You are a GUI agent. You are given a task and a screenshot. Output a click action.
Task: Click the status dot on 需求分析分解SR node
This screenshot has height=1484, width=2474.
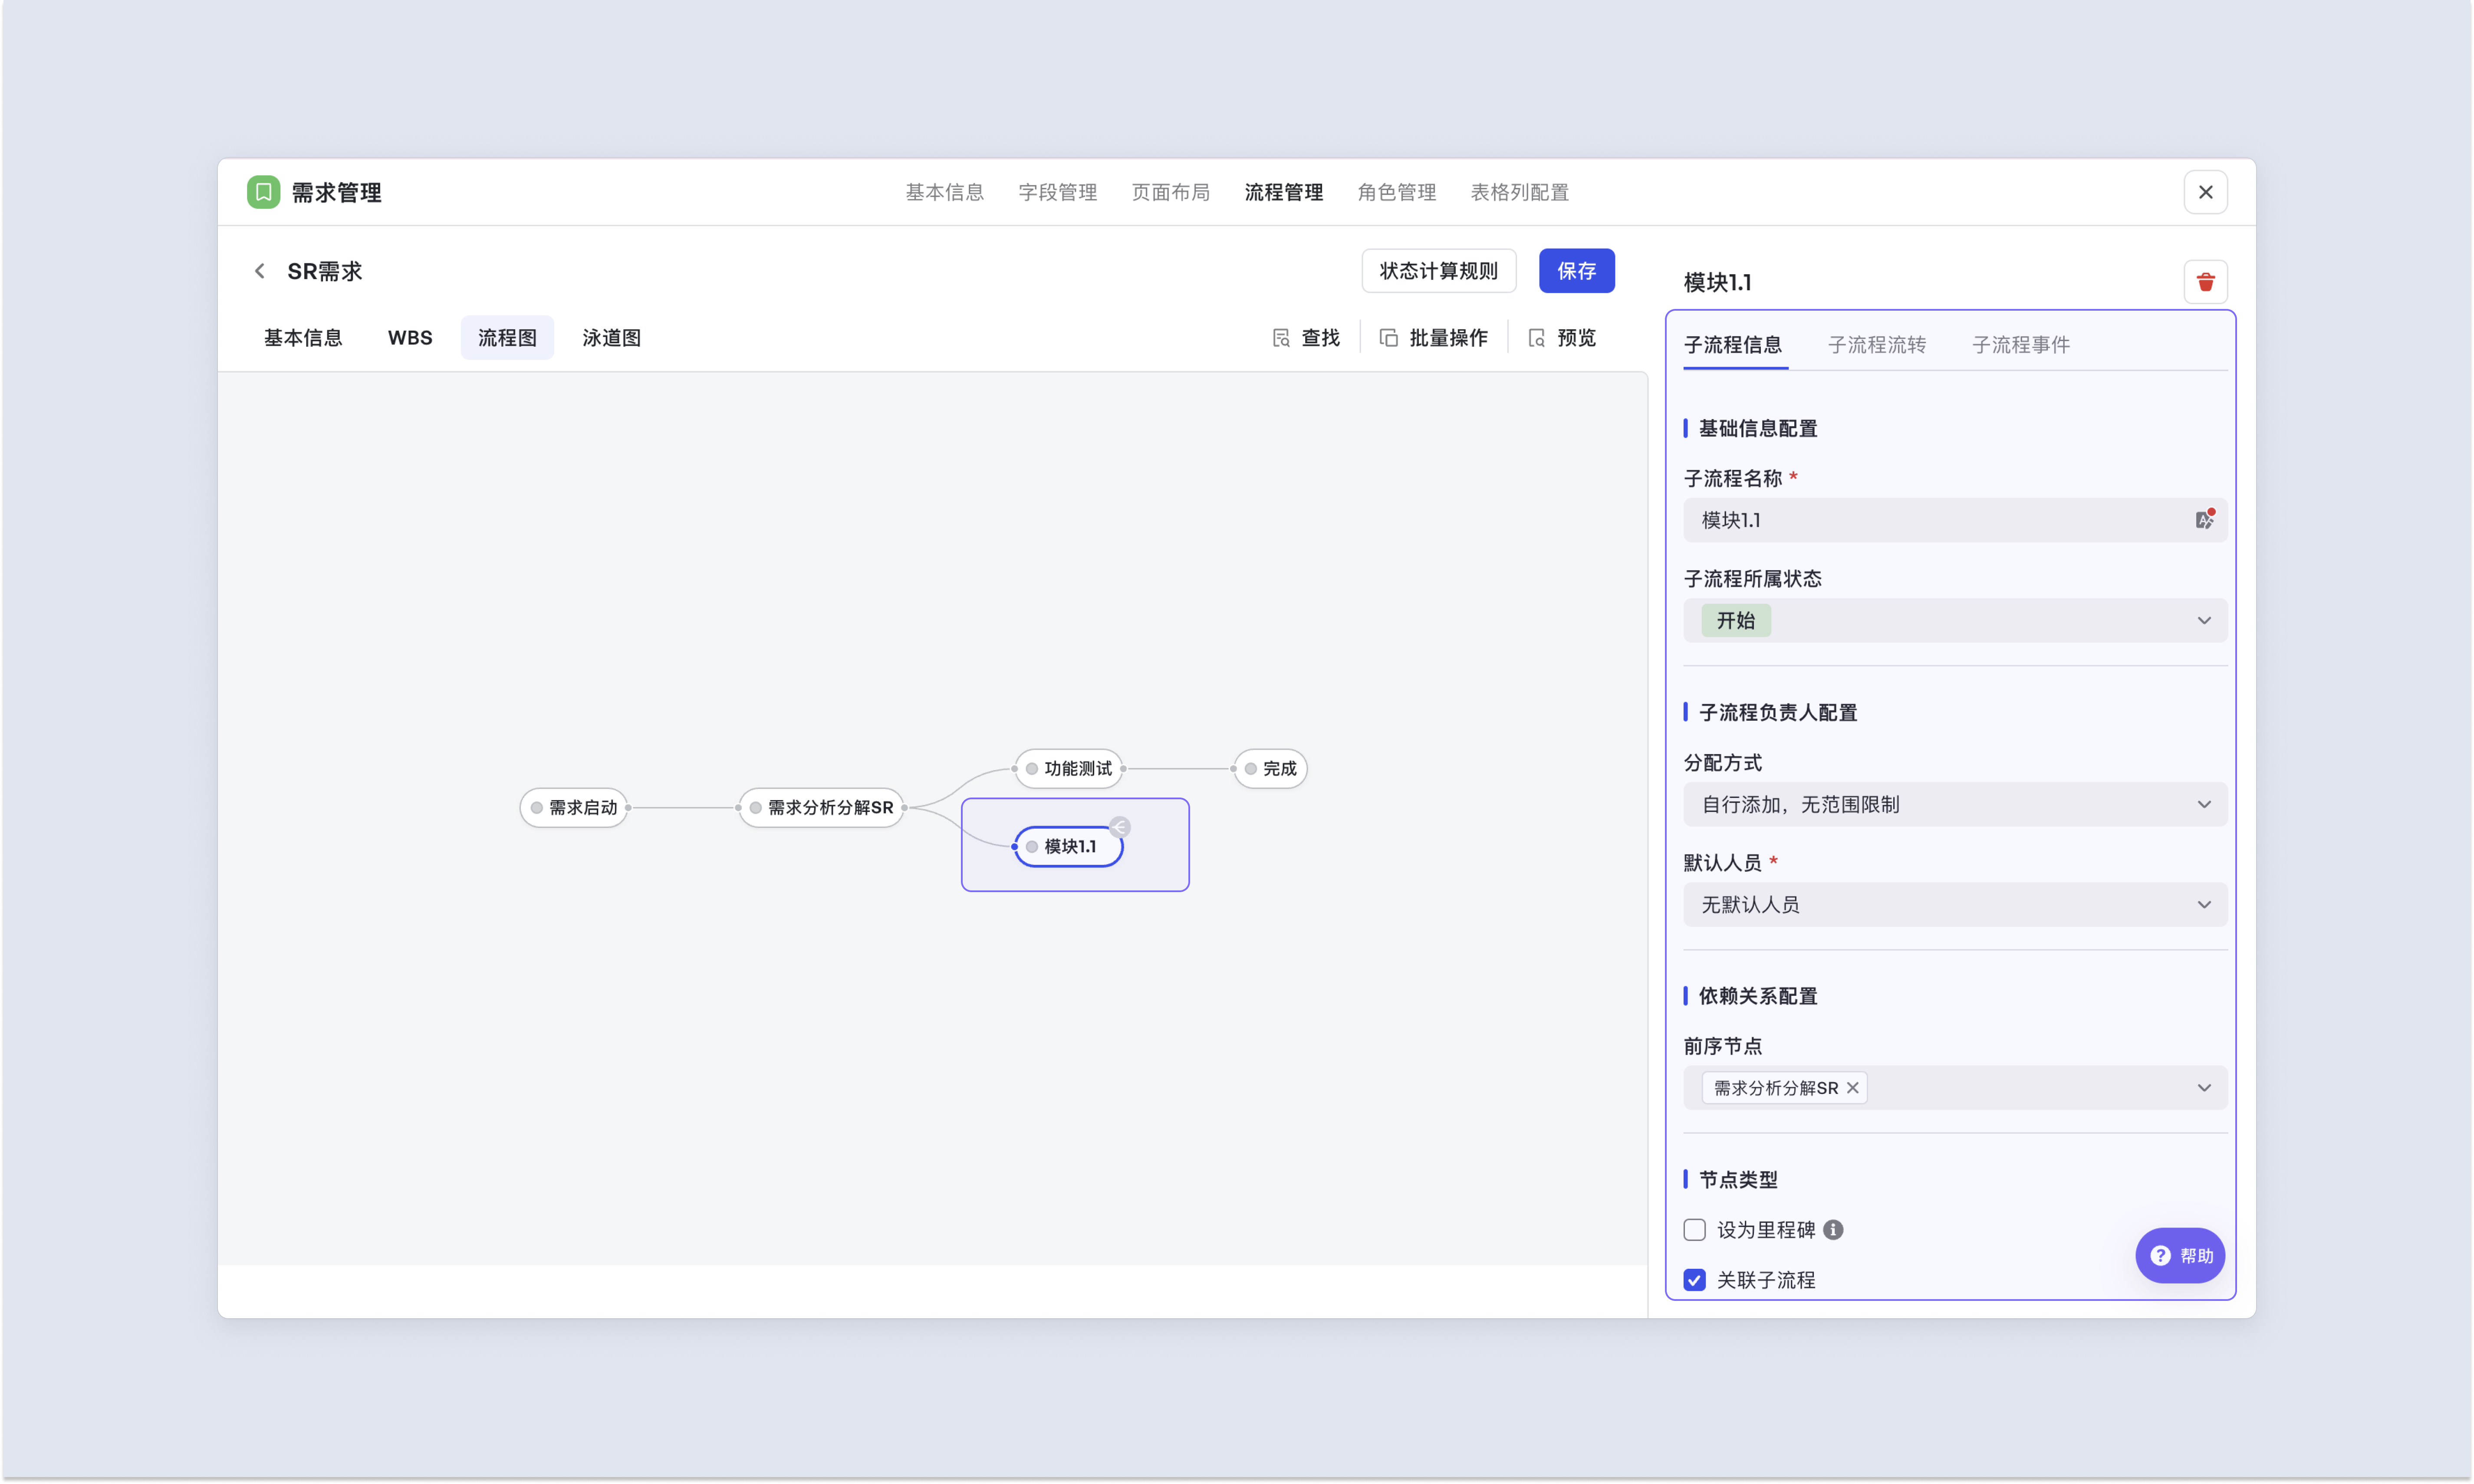pyautogui.click(x=756, y=808)
